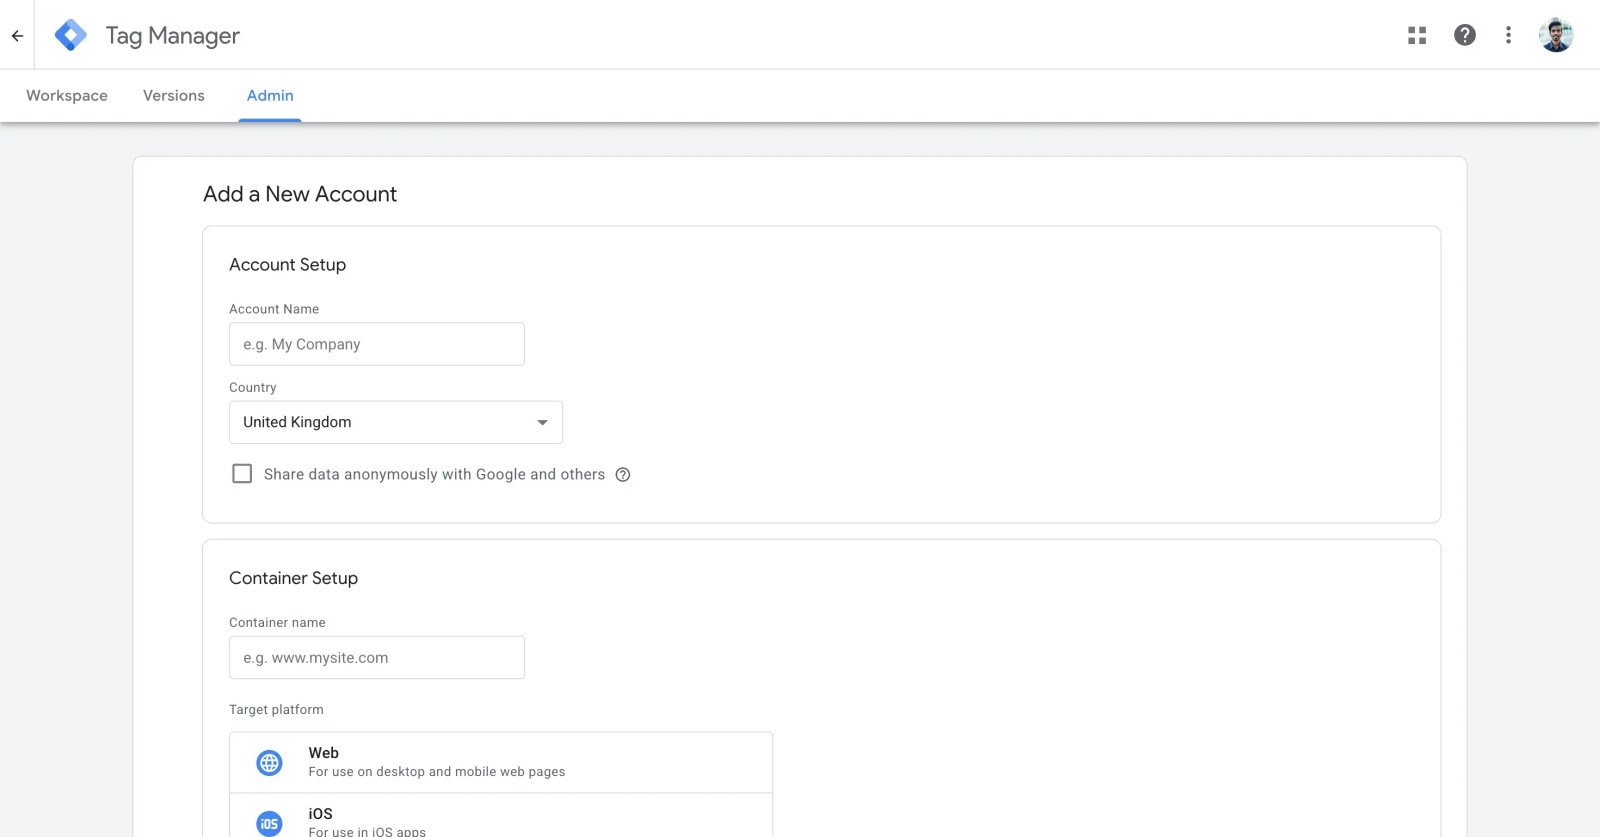Switch to the Versions tab
Screen dimensions: 1600x837
point(174,96)
